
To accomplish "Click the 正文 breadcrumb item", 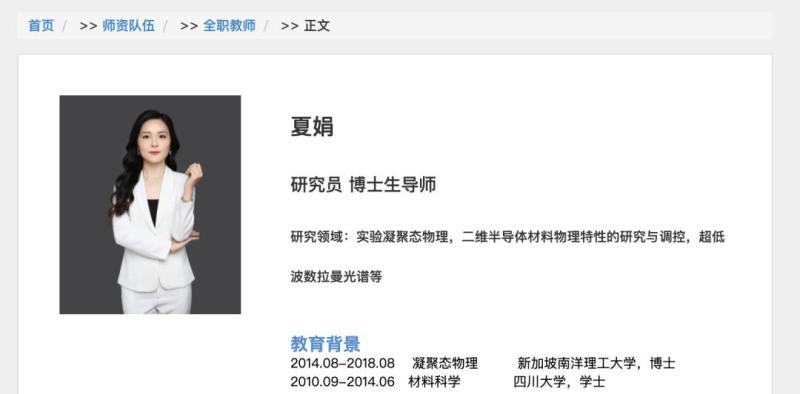I will point(317,26).
